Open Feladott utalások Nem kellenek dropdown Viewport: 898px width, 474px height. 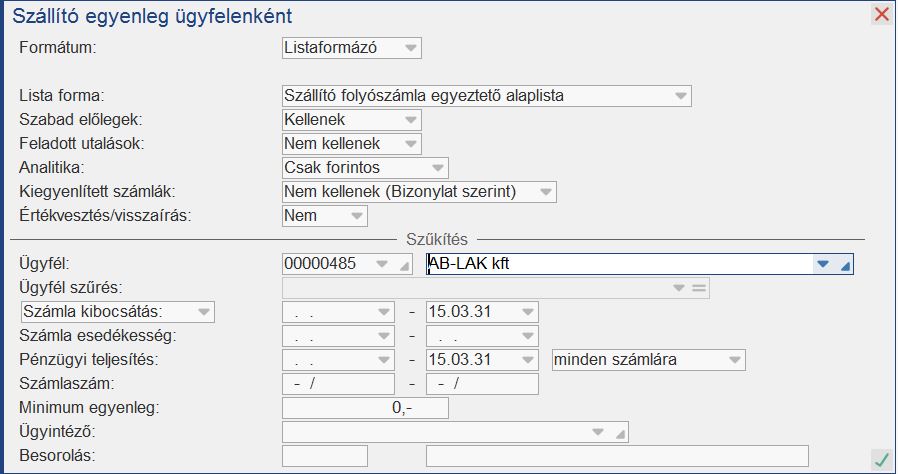(x=408, y=144)
